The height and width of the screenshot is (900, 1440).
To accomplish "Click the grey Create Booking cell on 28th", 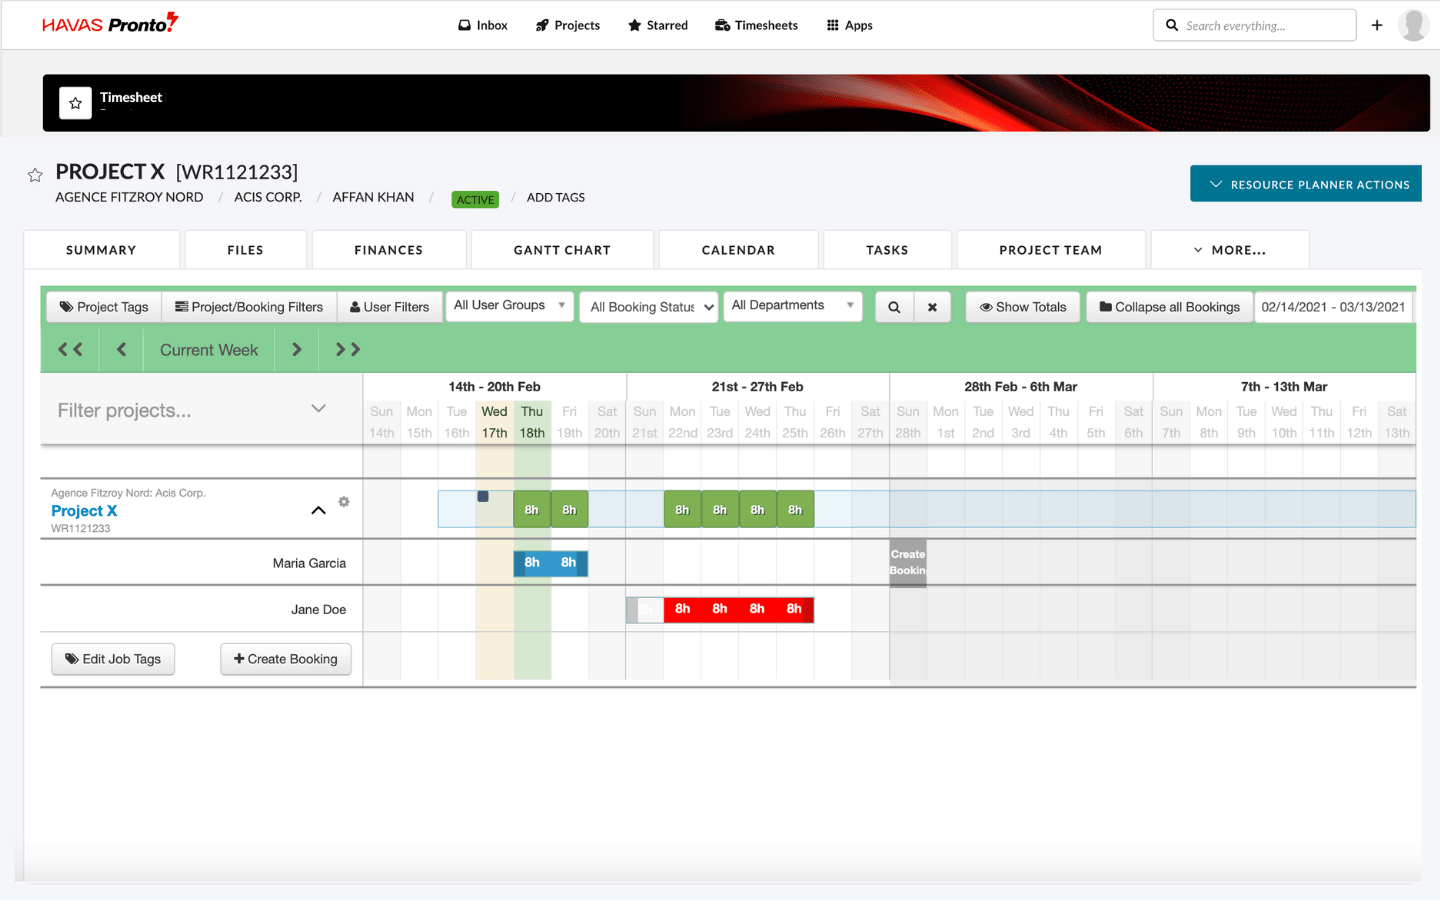I will [x=908, y=563].
